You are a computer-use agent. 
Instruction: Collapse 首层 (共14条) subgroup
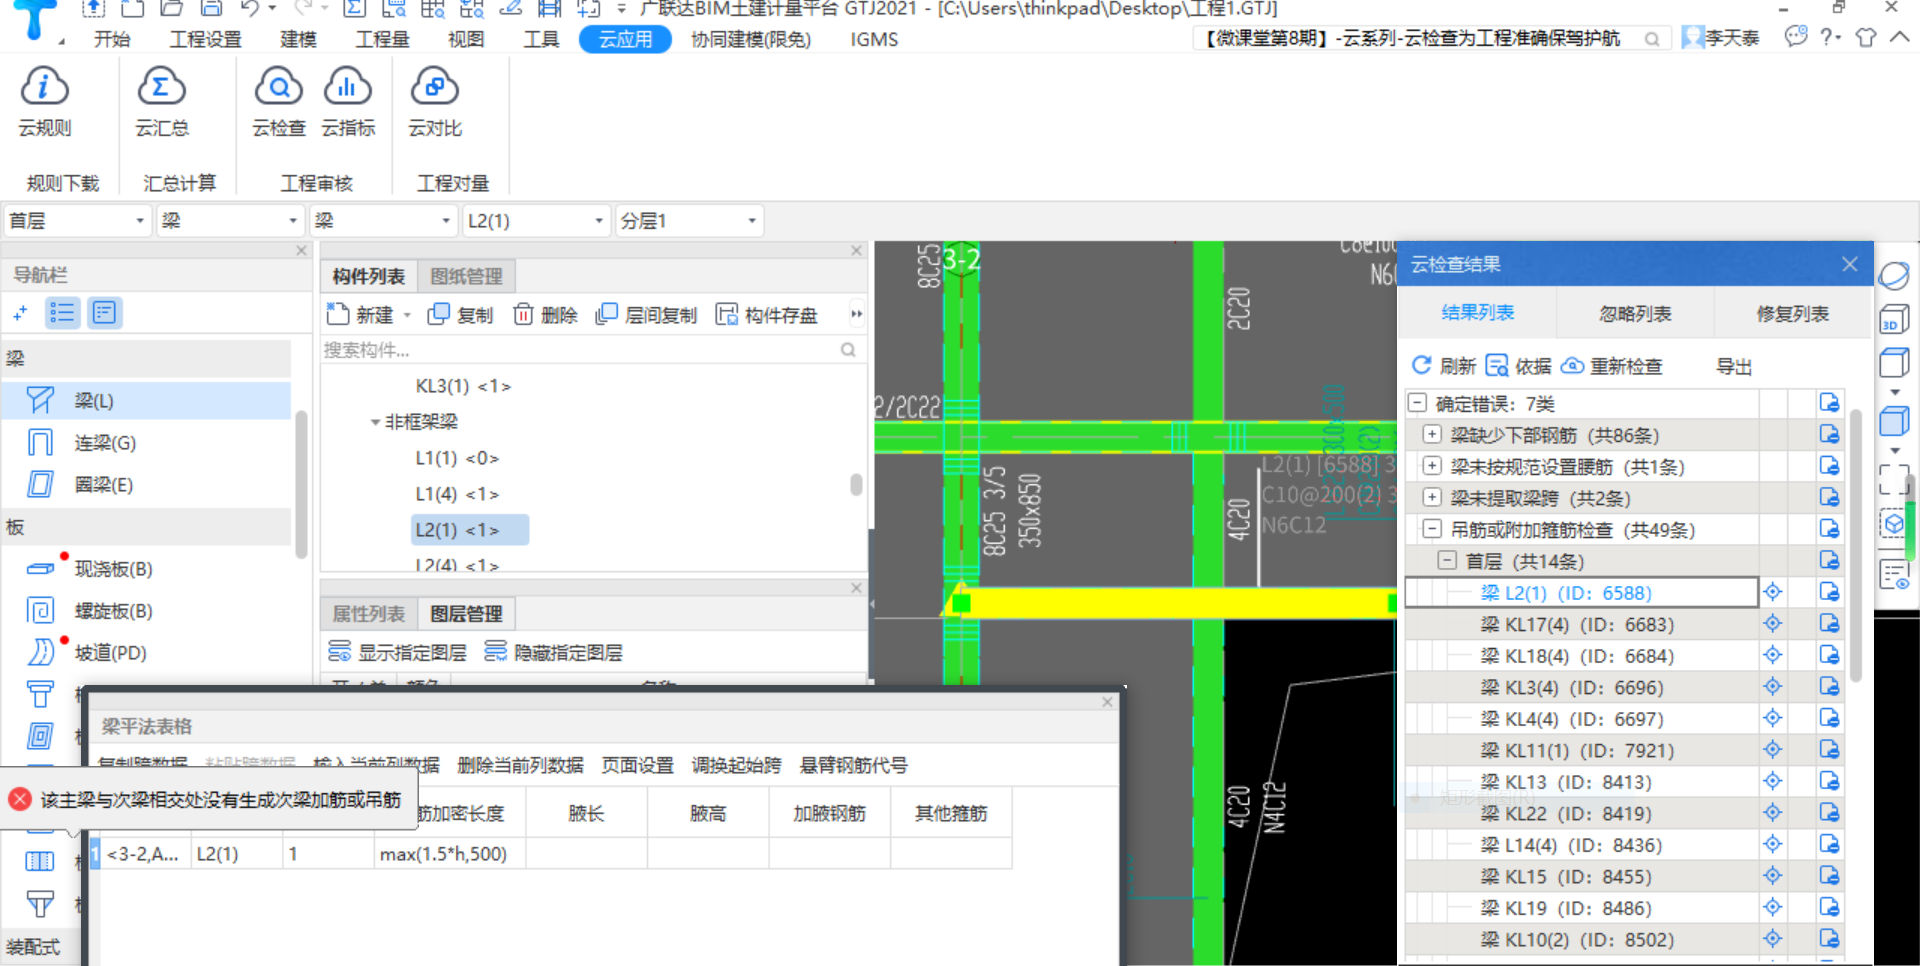click(1447, 561)
